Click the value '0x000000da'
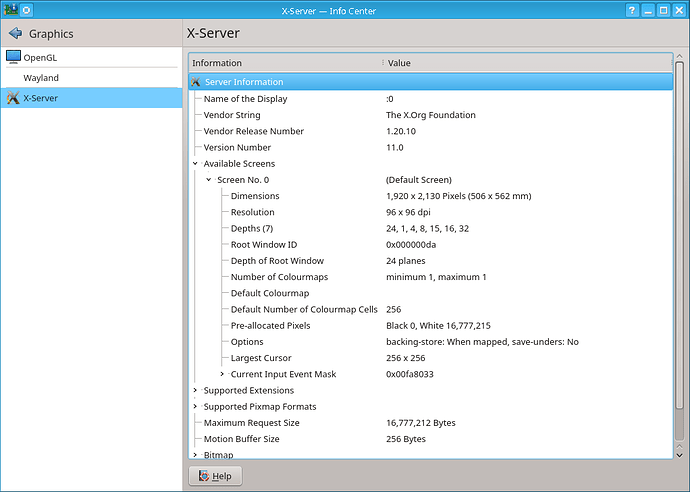The image size is (690, 492). tap(411, 245)
